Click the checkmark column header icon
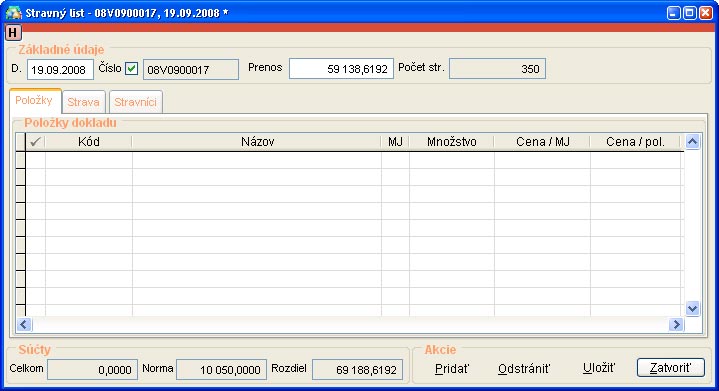Screen dimensions: 719x391 35,142
